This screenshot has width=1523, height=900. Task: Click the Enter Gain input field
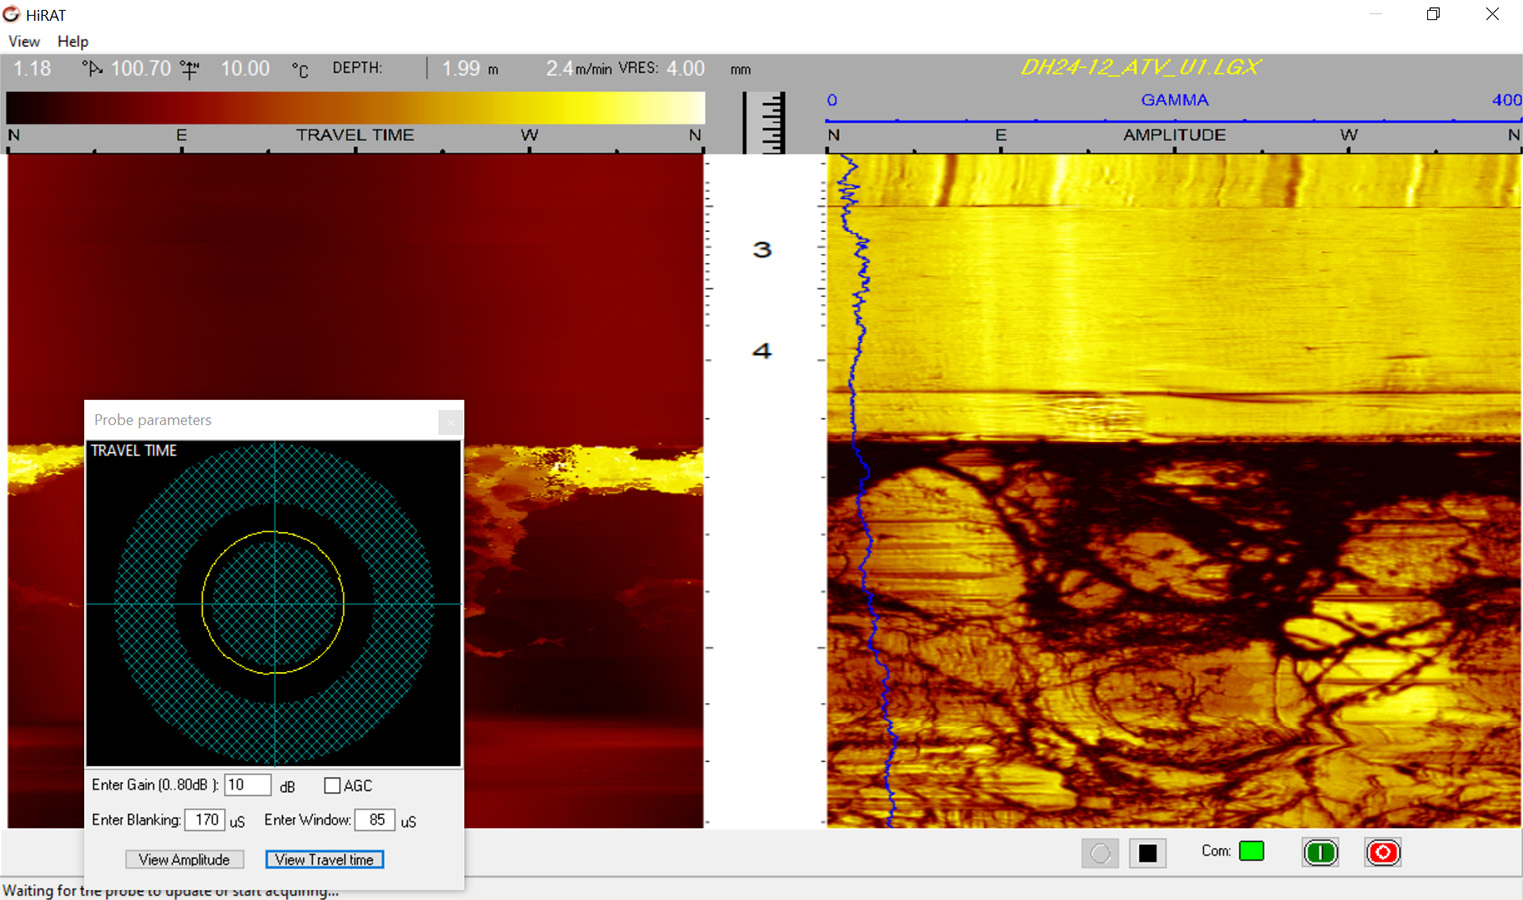click(247, 785)
